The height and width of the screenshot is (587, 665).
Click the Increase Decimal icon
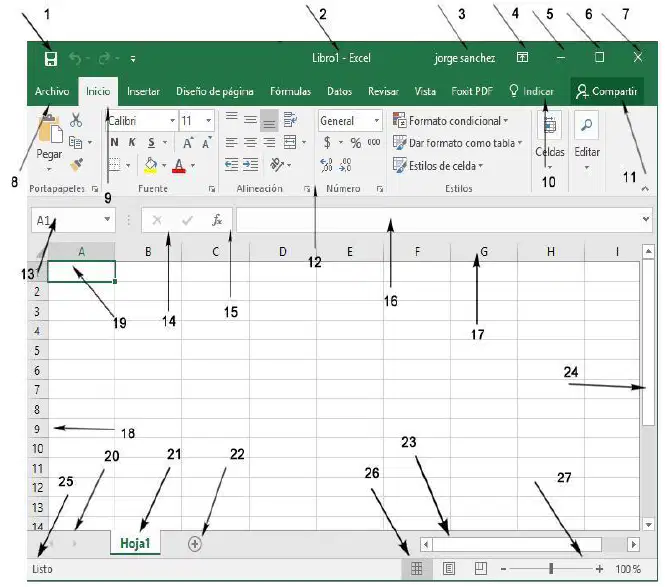pyautogui.click(x=326, y=165)
